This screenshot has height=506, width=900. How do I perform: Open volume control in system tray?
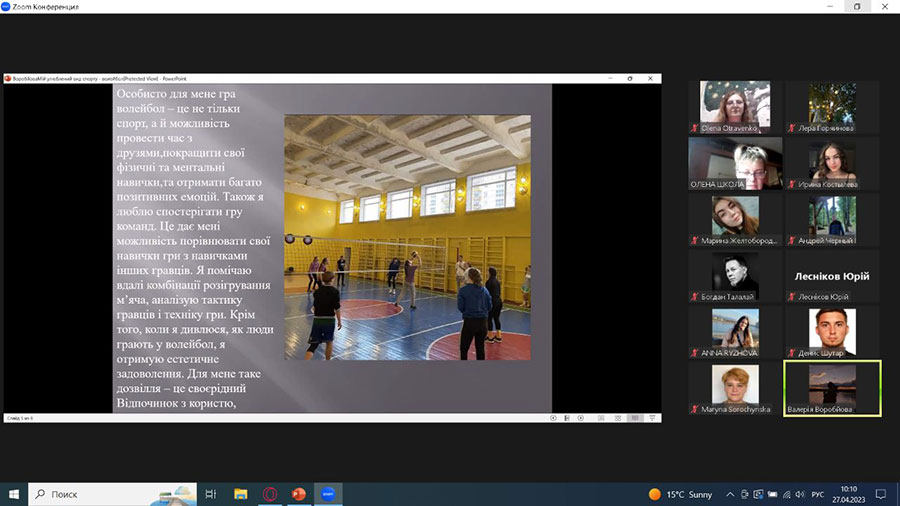(x=800, y=495)
